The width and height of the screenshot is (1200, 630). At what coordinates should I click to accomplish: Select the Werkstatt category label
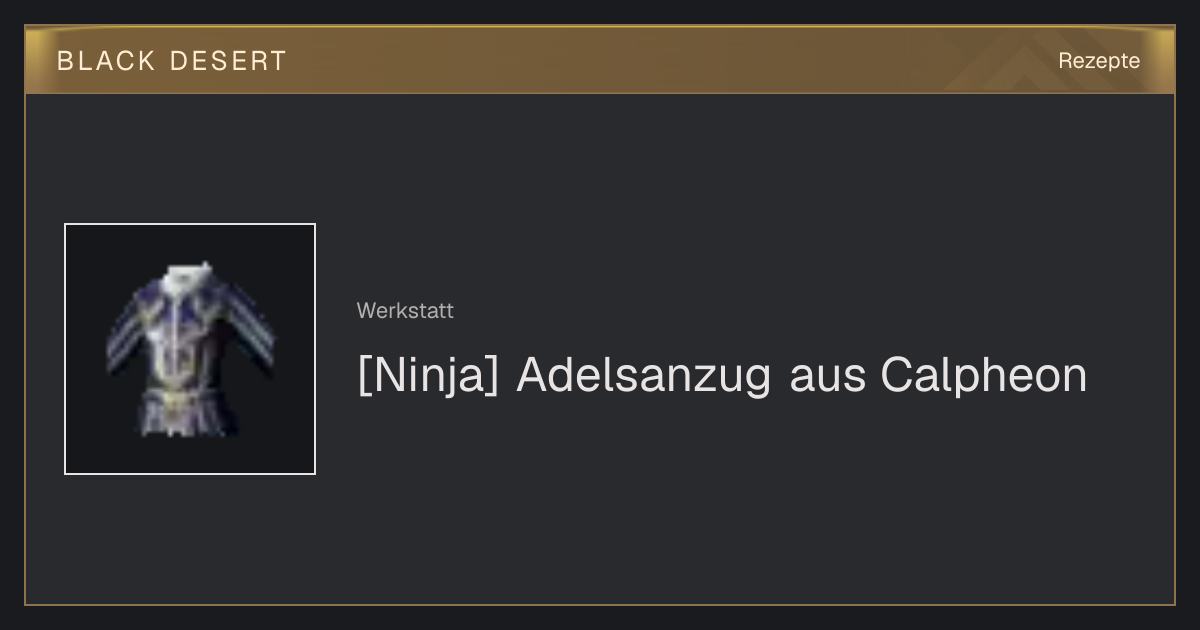click(x=405, y=311)
